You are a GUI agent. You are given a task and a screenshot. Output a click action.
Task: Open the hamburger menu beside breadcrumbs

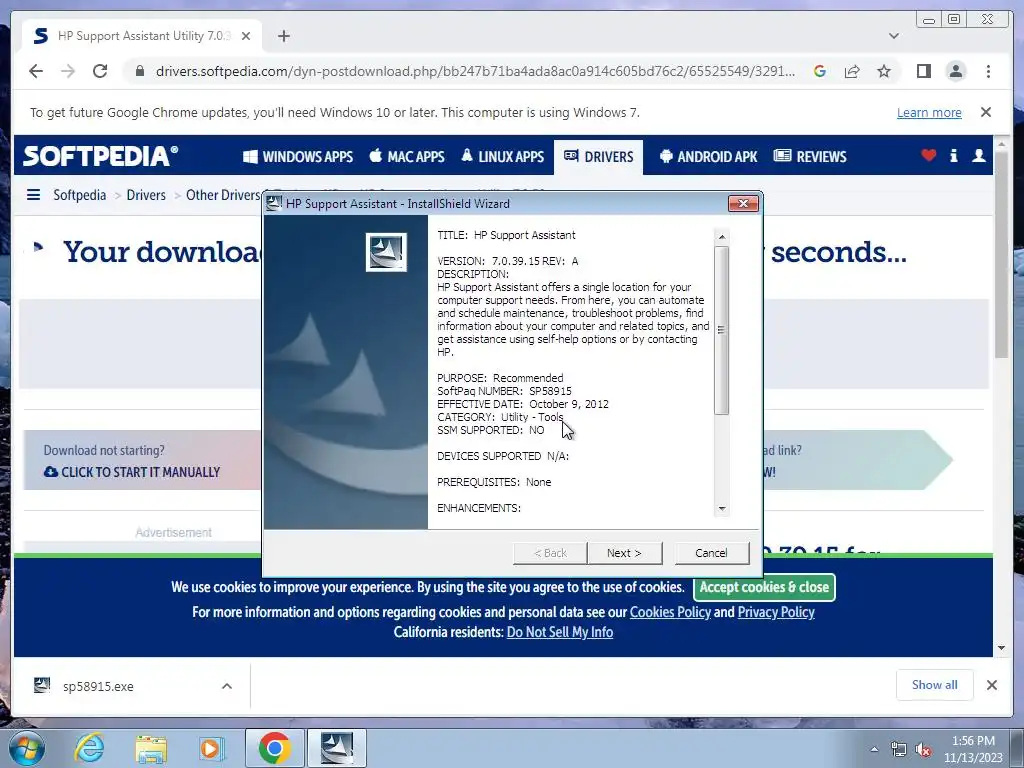tap(33, 195)
